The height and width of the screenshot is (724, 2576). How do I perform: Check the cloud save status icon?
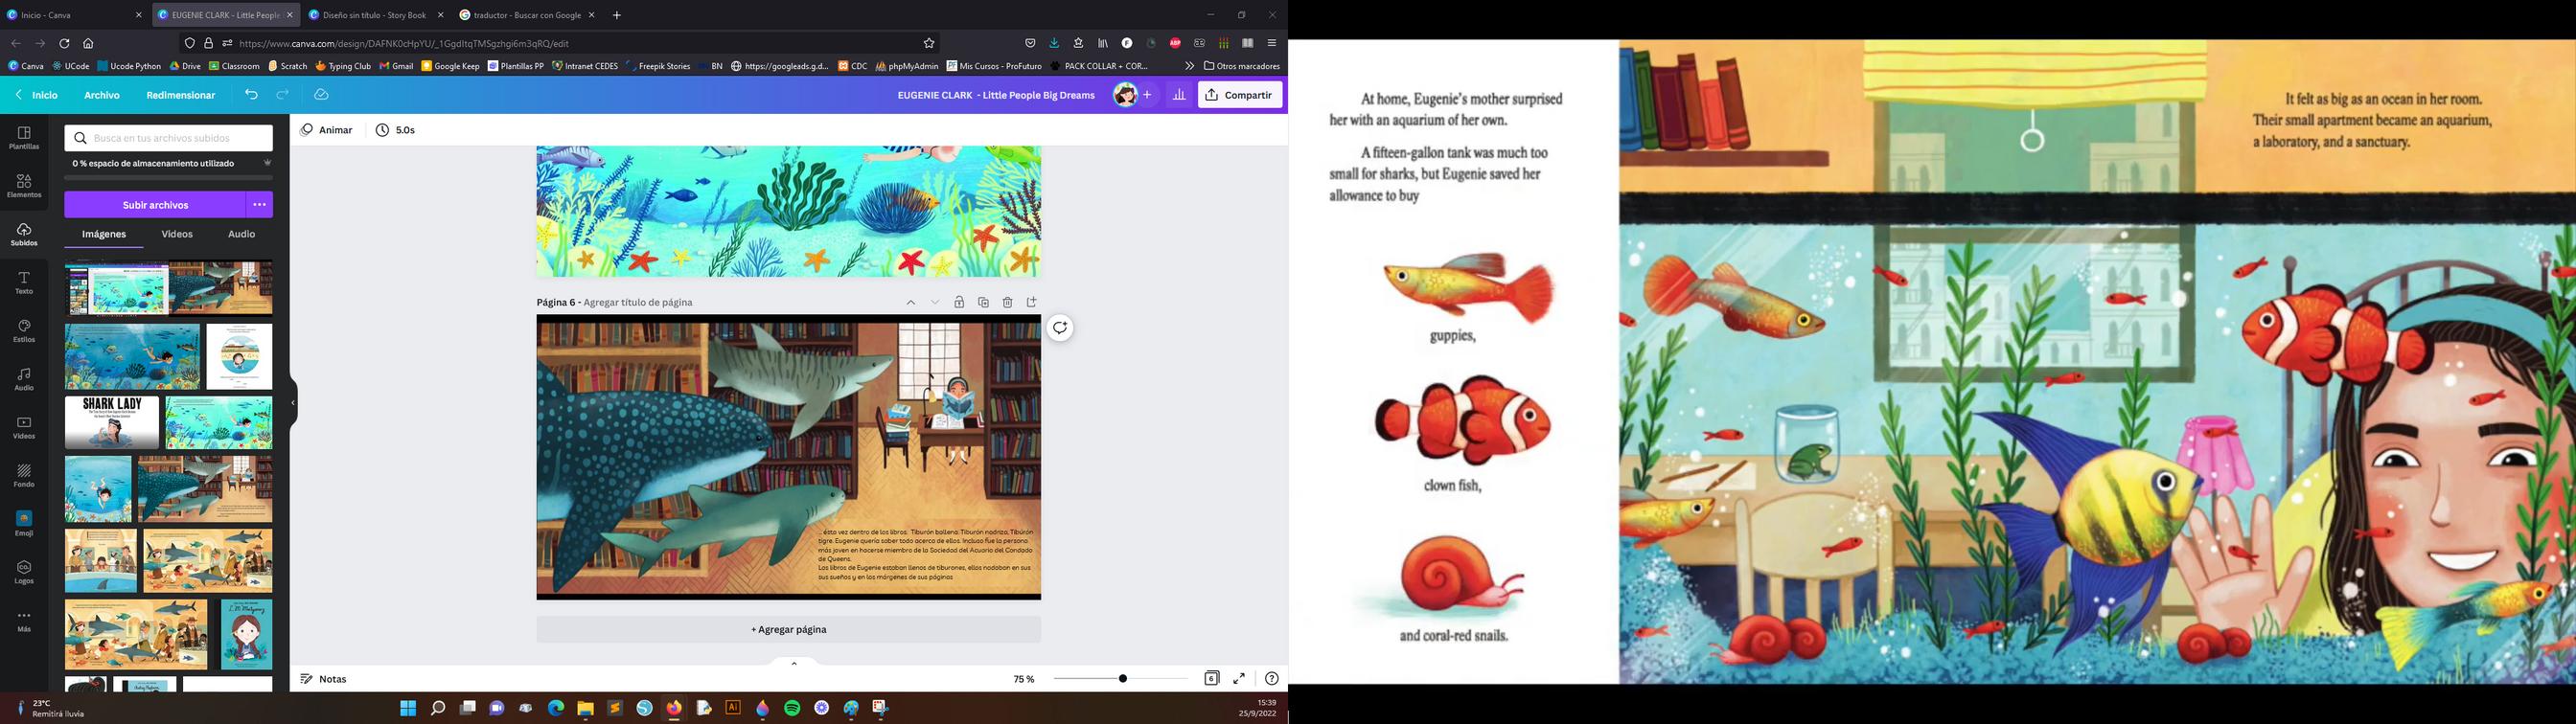(321, 95)
